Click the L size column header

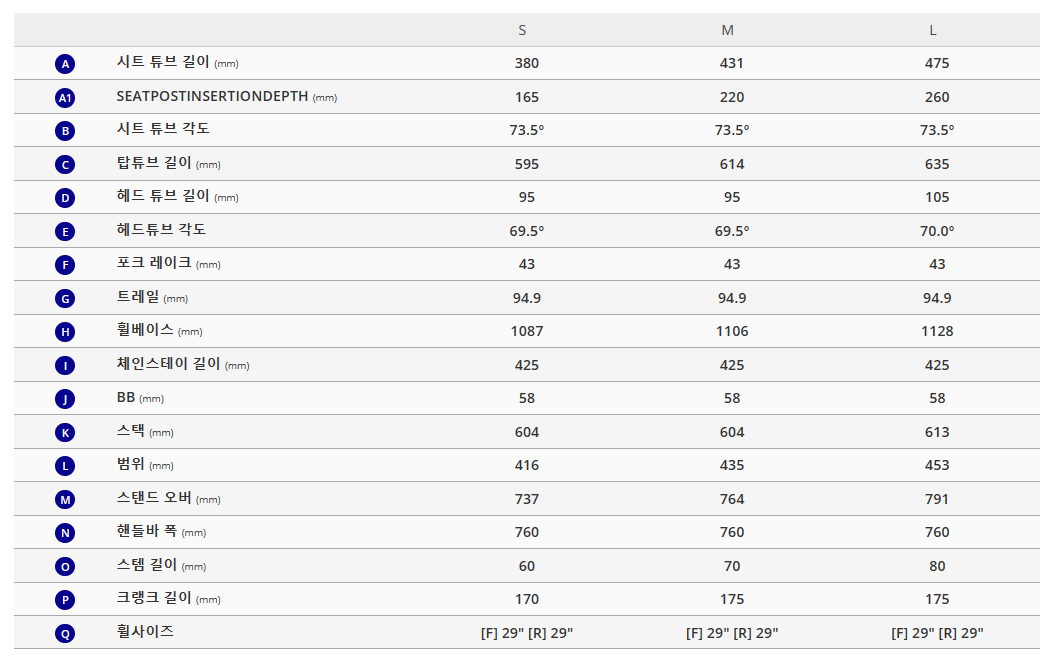[x=933, y=30]
